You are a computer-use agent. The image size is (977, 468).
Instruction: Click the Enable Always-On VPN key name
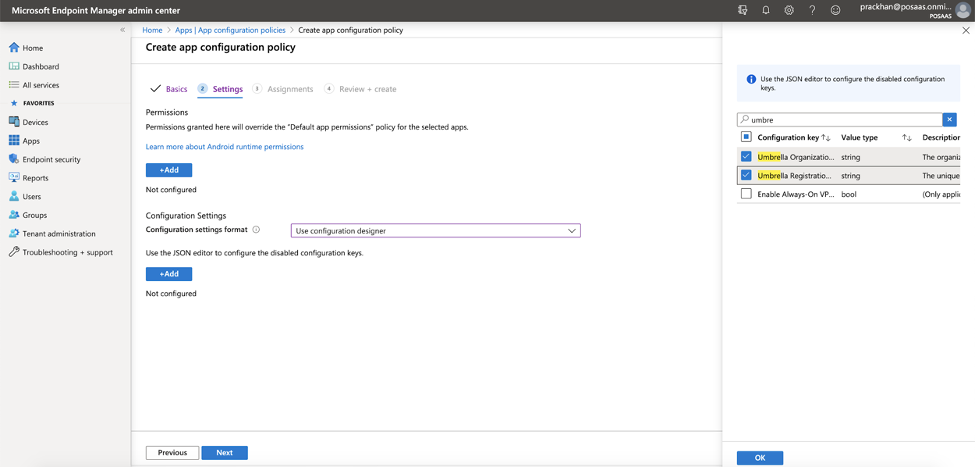tap(795, 194)
